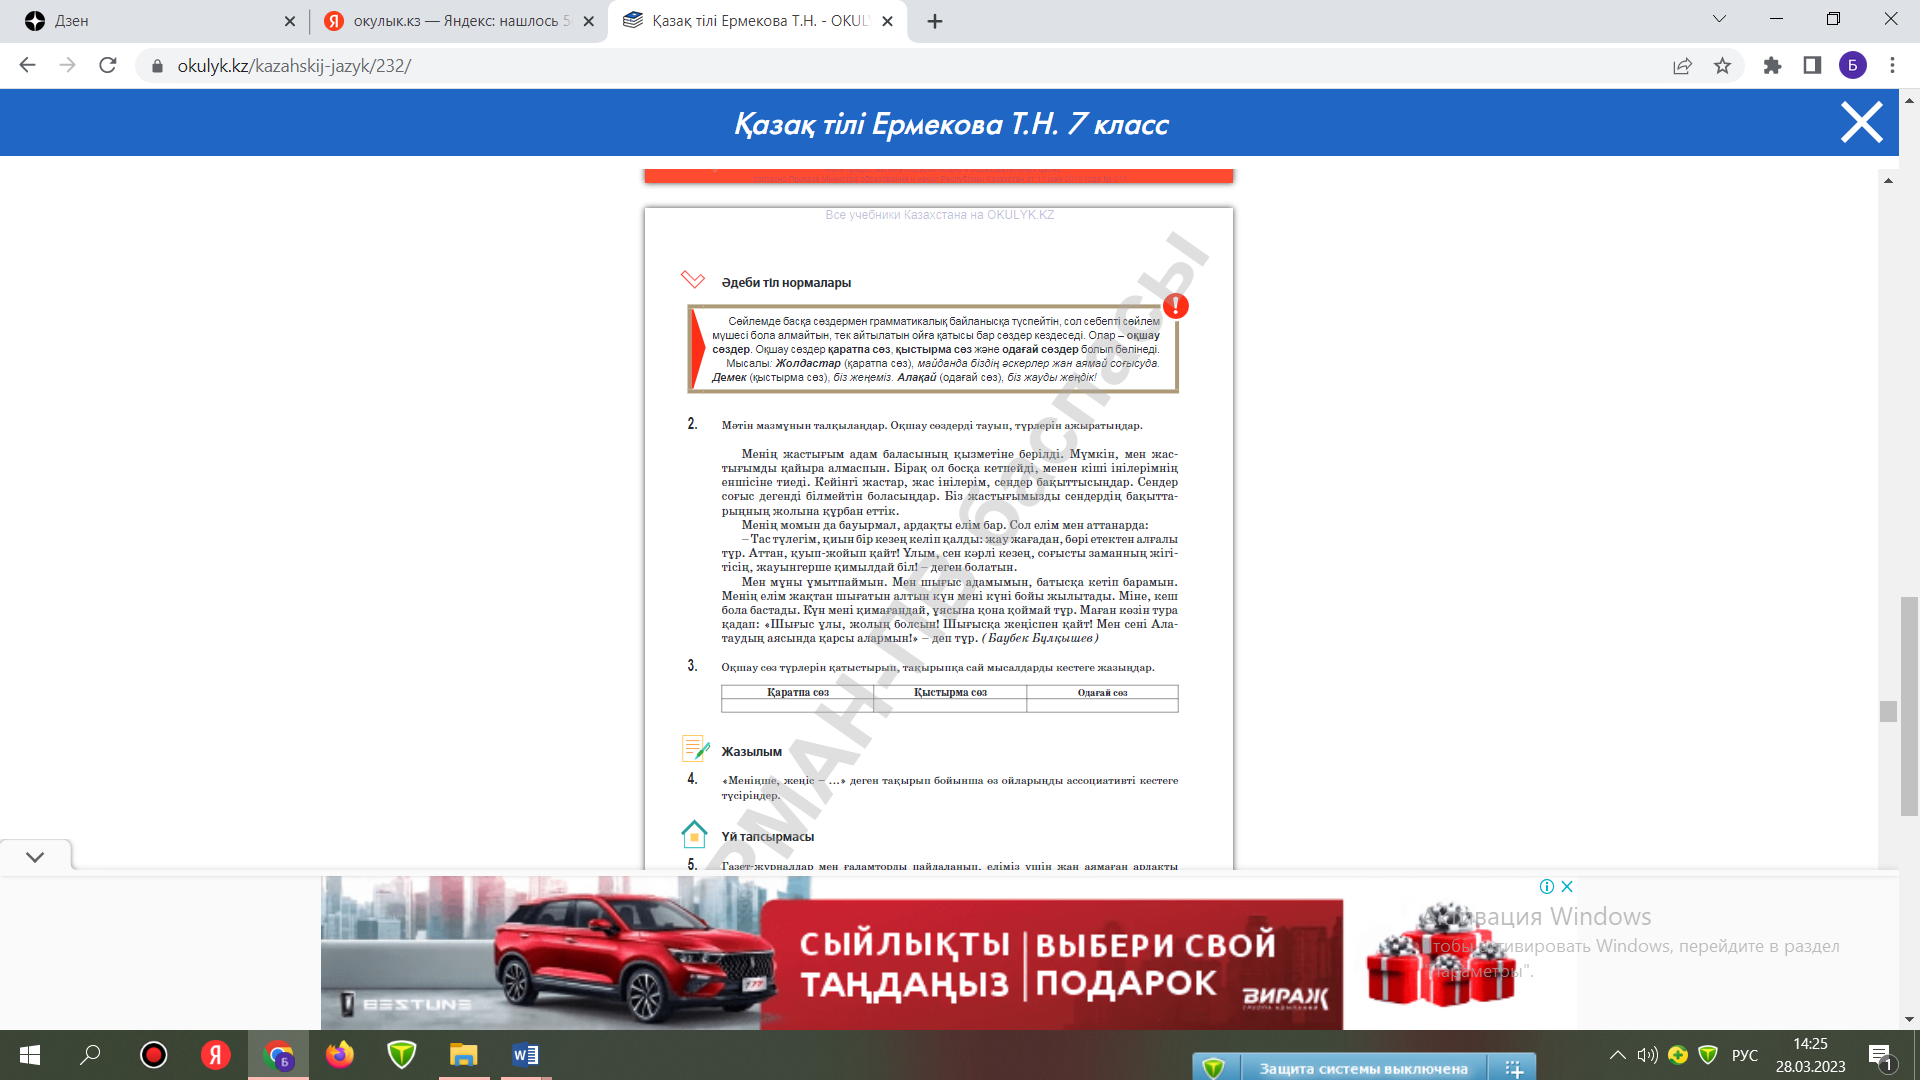Click the browser reload page icon
This screenshot has height=1080, width=1920.
point(108,66)
